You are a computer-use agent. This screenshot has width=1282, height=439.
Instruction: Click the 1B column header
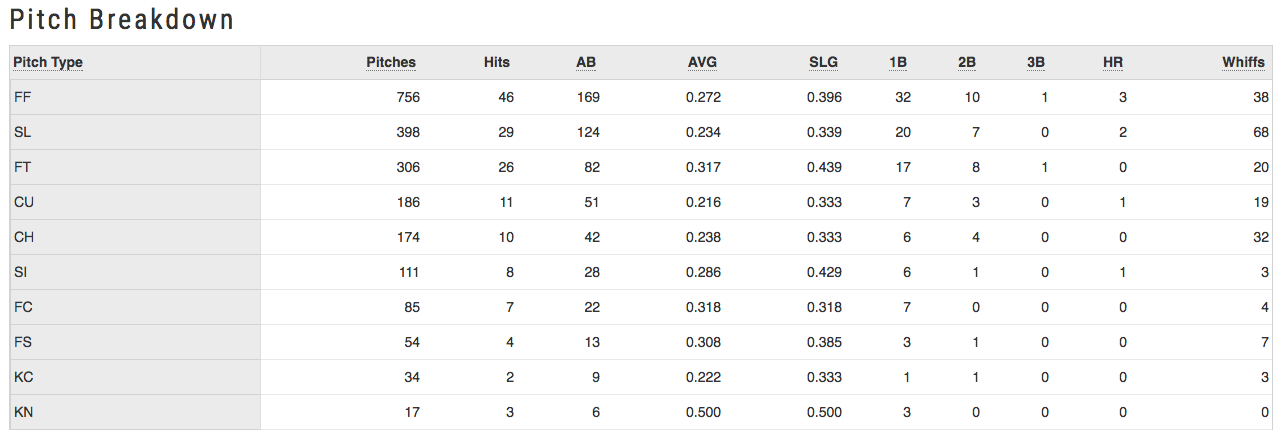(x=898, y=62)
